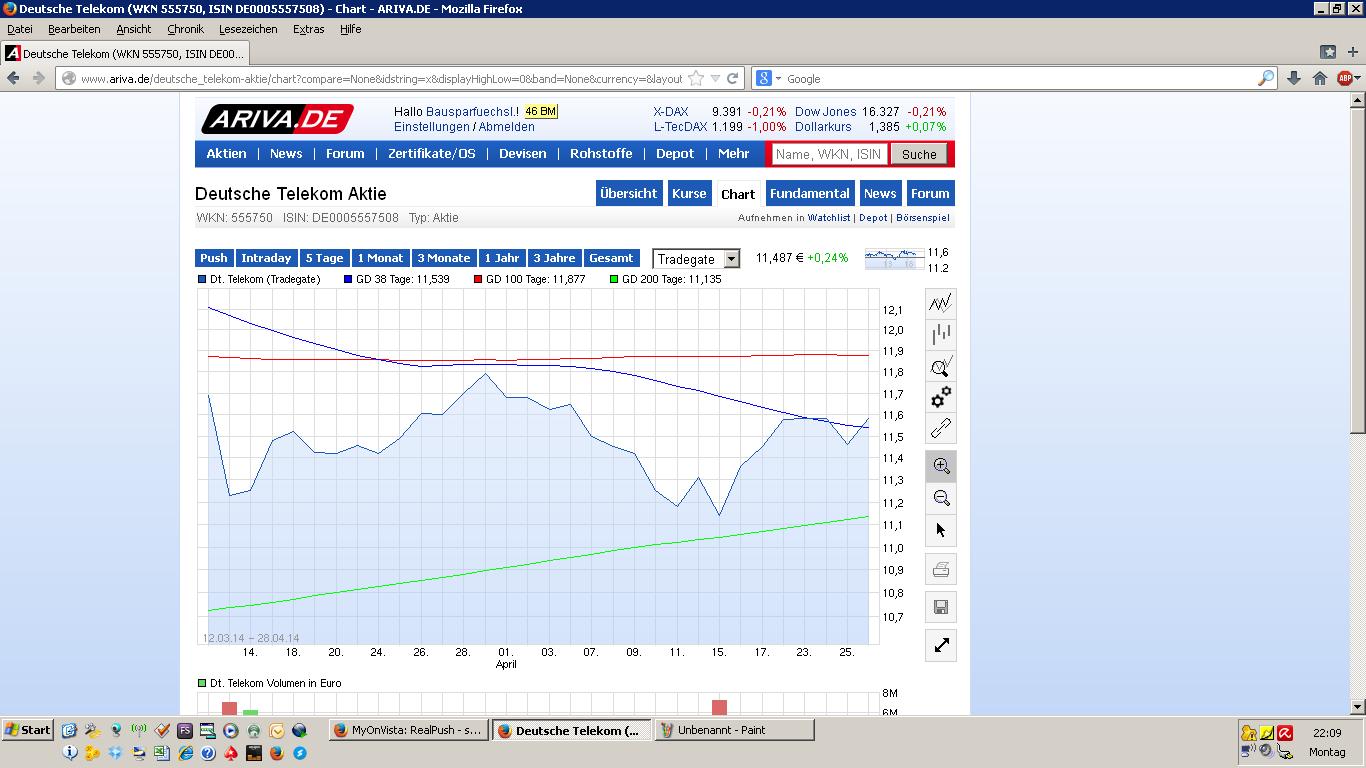The image size is (1366, 768).
Task: Print the chart using printer icon
Action: pos(940,570)
